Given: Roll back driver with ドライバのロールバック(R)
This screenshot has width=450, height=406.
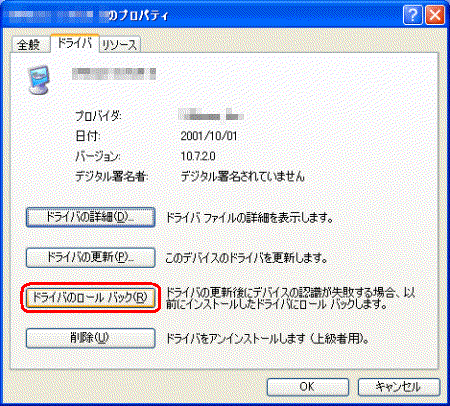Looking at the screenshot, I should 91,298.
